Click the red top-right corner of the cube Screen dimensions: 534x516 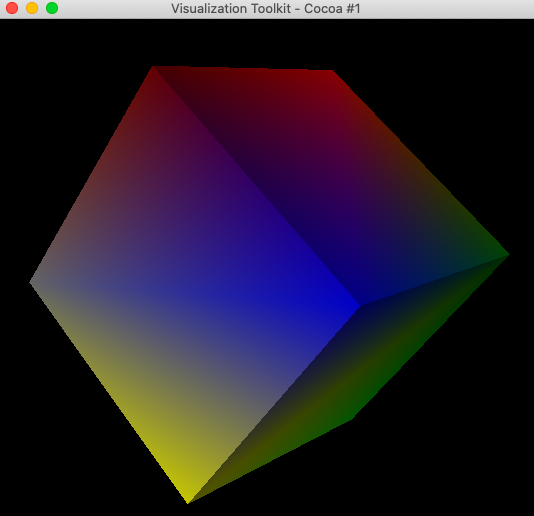[331, 72]
